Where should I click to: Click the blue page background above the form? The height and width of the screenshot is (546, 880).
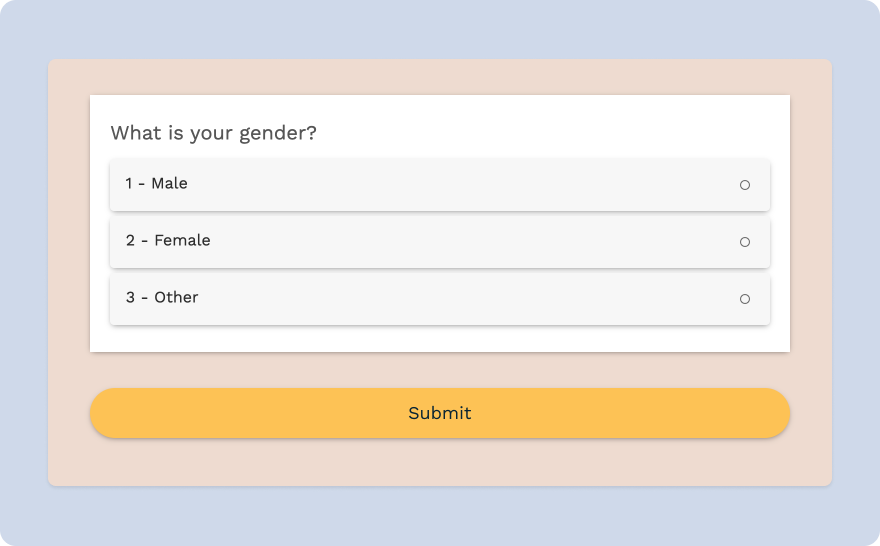(x=439, y=28)
